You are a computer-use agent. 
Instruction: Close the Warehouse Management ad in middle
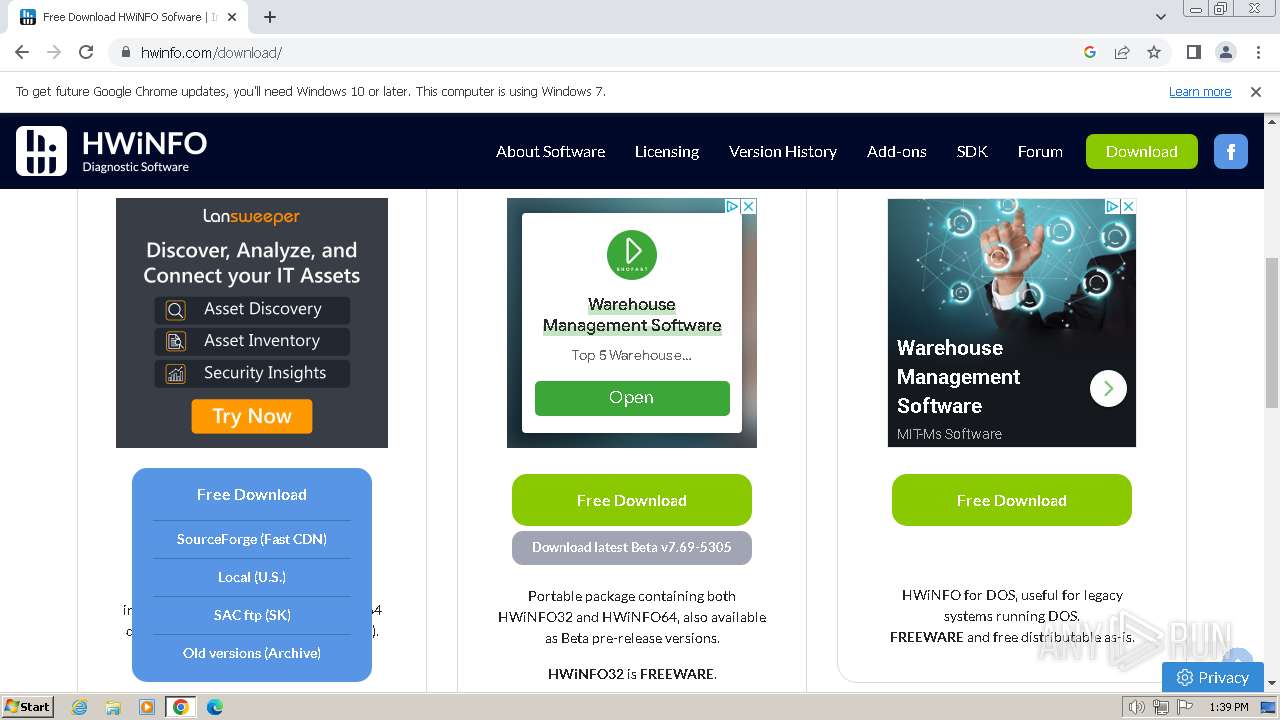[x=748, y=206]
